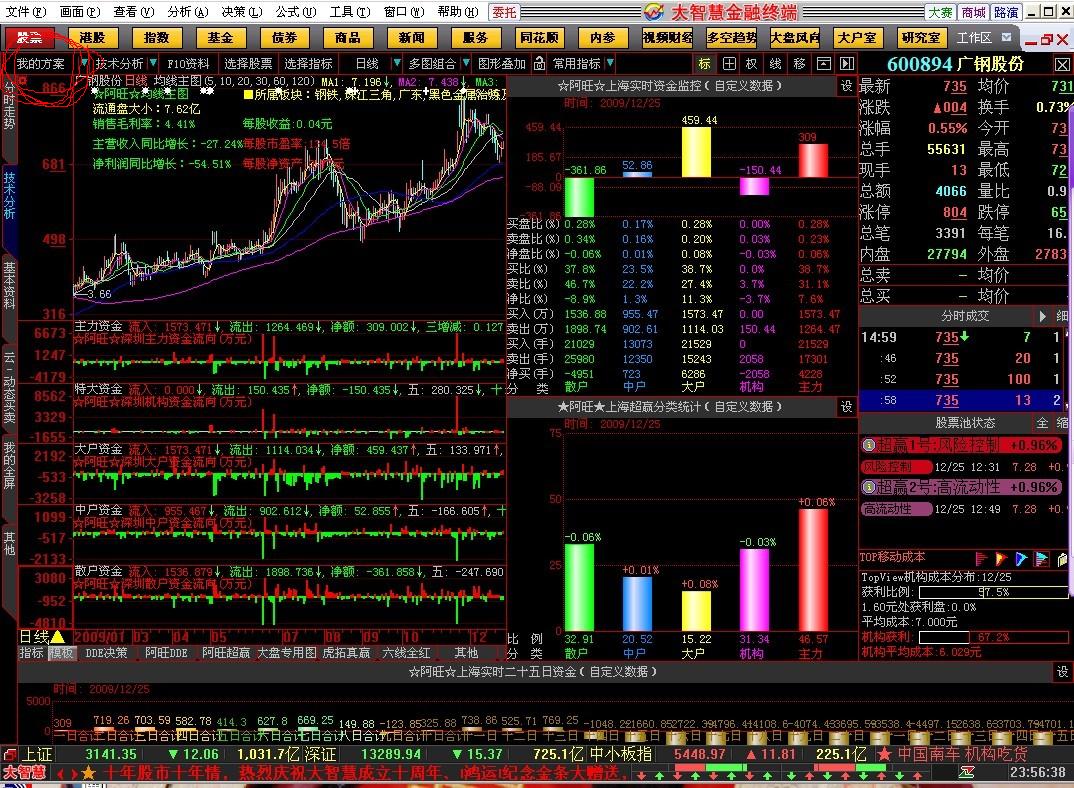Click the lock icon beside 图形叠加
The height and width of the screenshot is (788, 1074).
tap(540, 64)
